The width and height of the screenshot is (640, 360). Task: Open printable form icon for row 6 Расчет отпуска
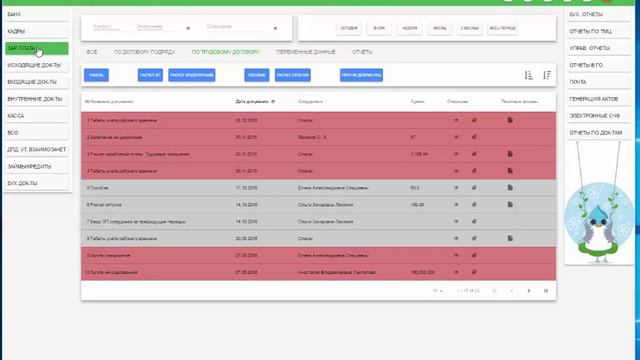[510, 204]
